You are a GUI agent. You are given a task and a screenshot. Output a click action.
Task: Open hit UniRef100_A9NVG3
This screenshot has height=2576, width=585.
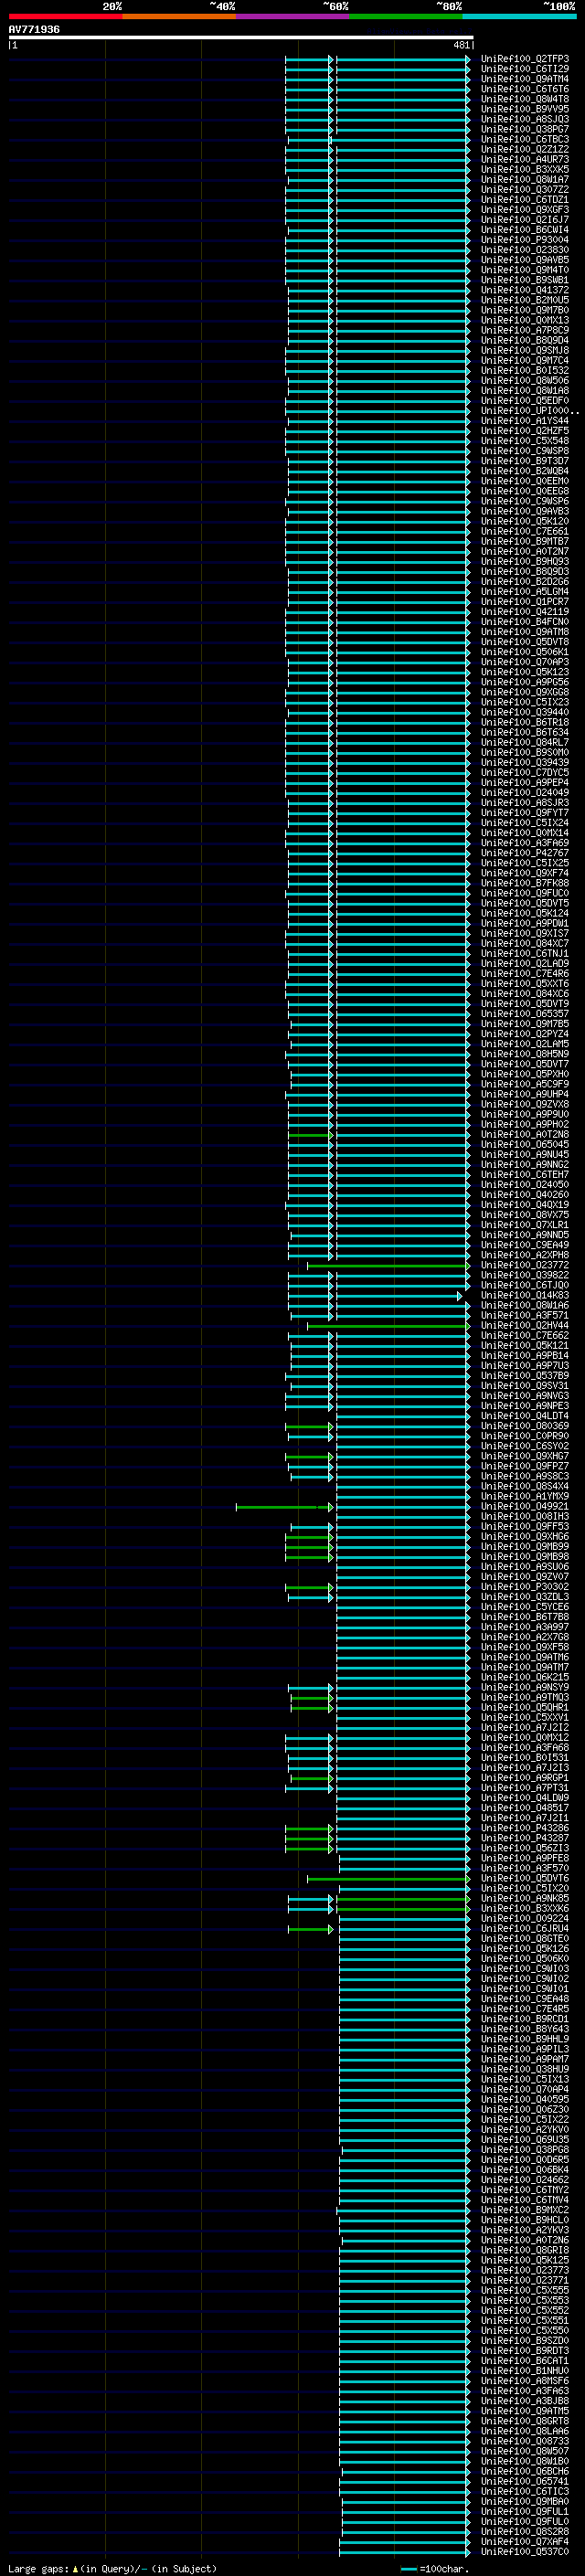(524, 1396)
